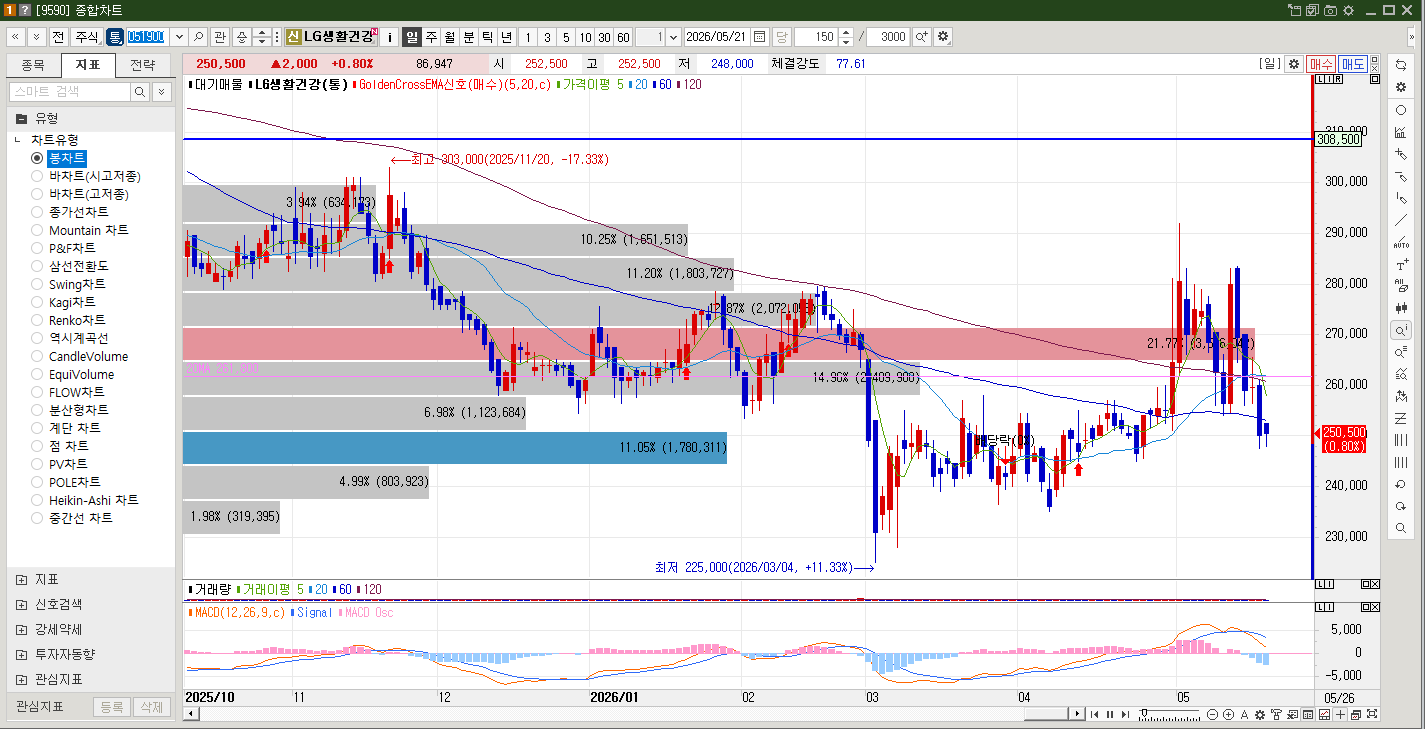This screenshot has width=1425, height=729.
Task: Pause chart playback with pause button
Action: (x=1110, y=714)
